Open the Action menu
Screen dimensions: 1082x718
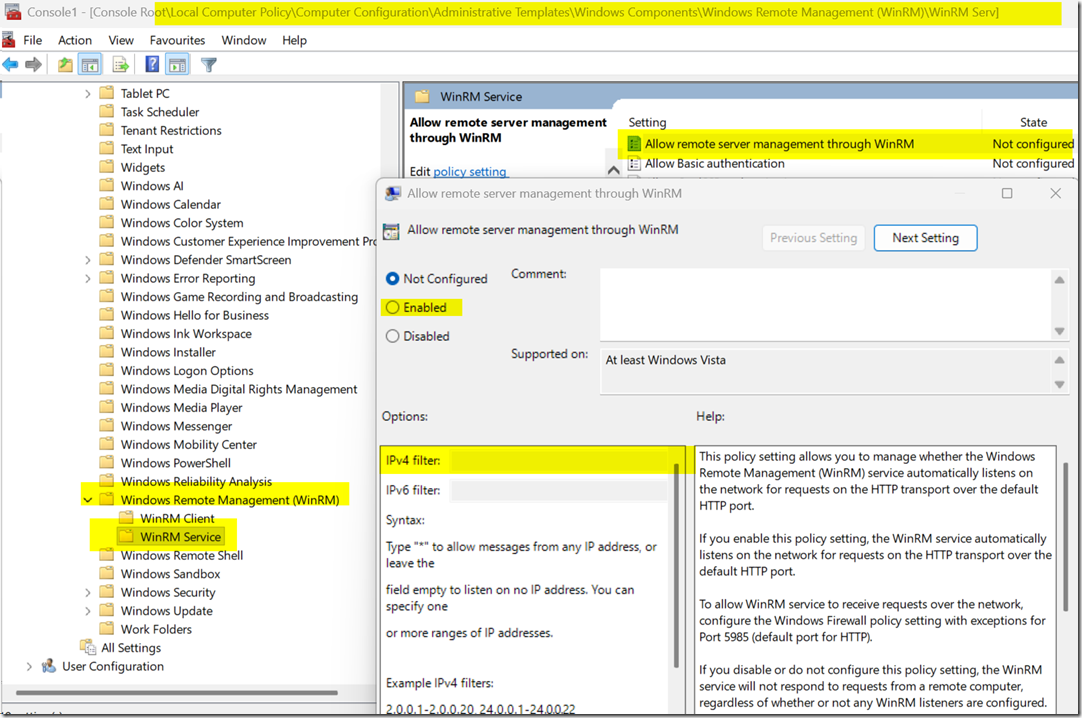(x=75, y=40)
